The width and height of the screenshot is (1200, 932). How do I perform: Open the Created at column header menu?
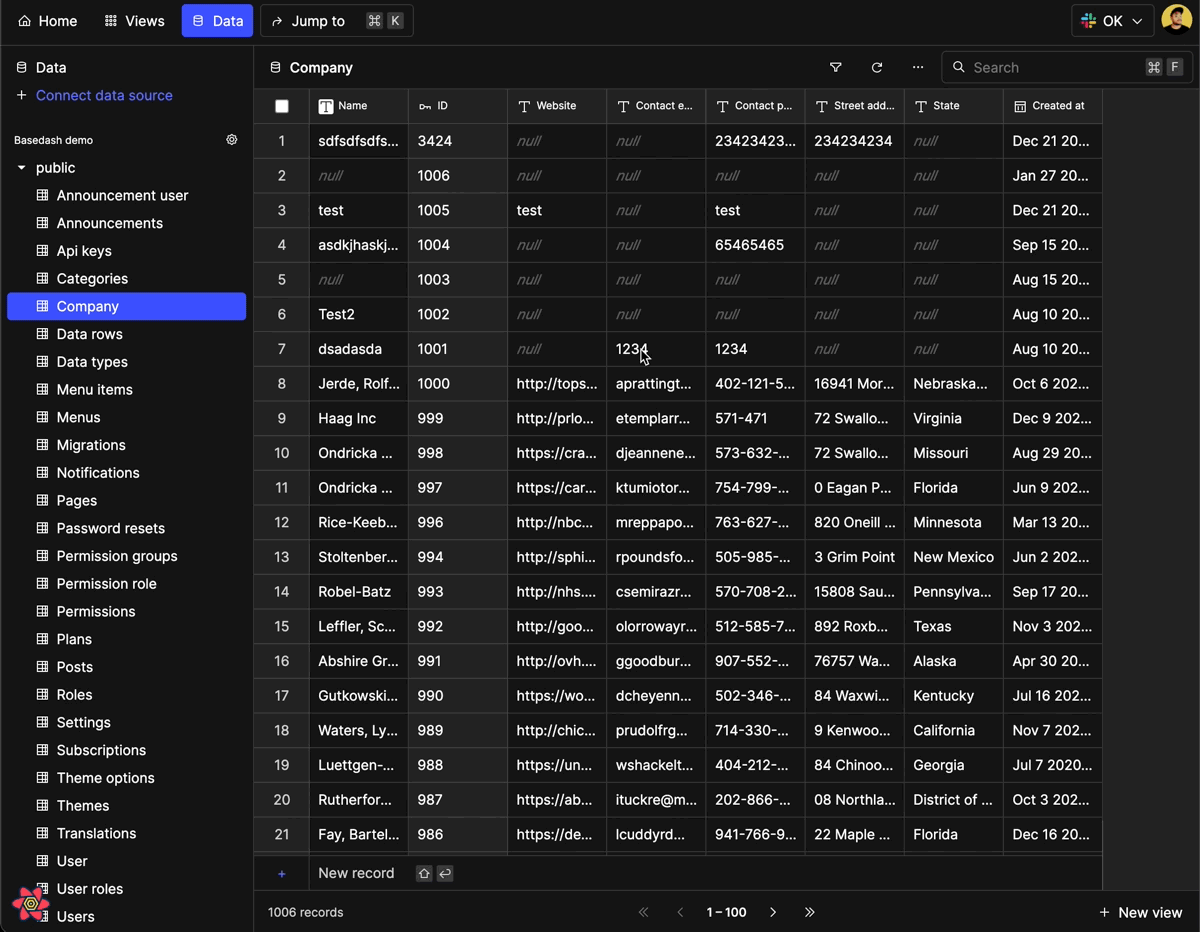[1051, 106]
